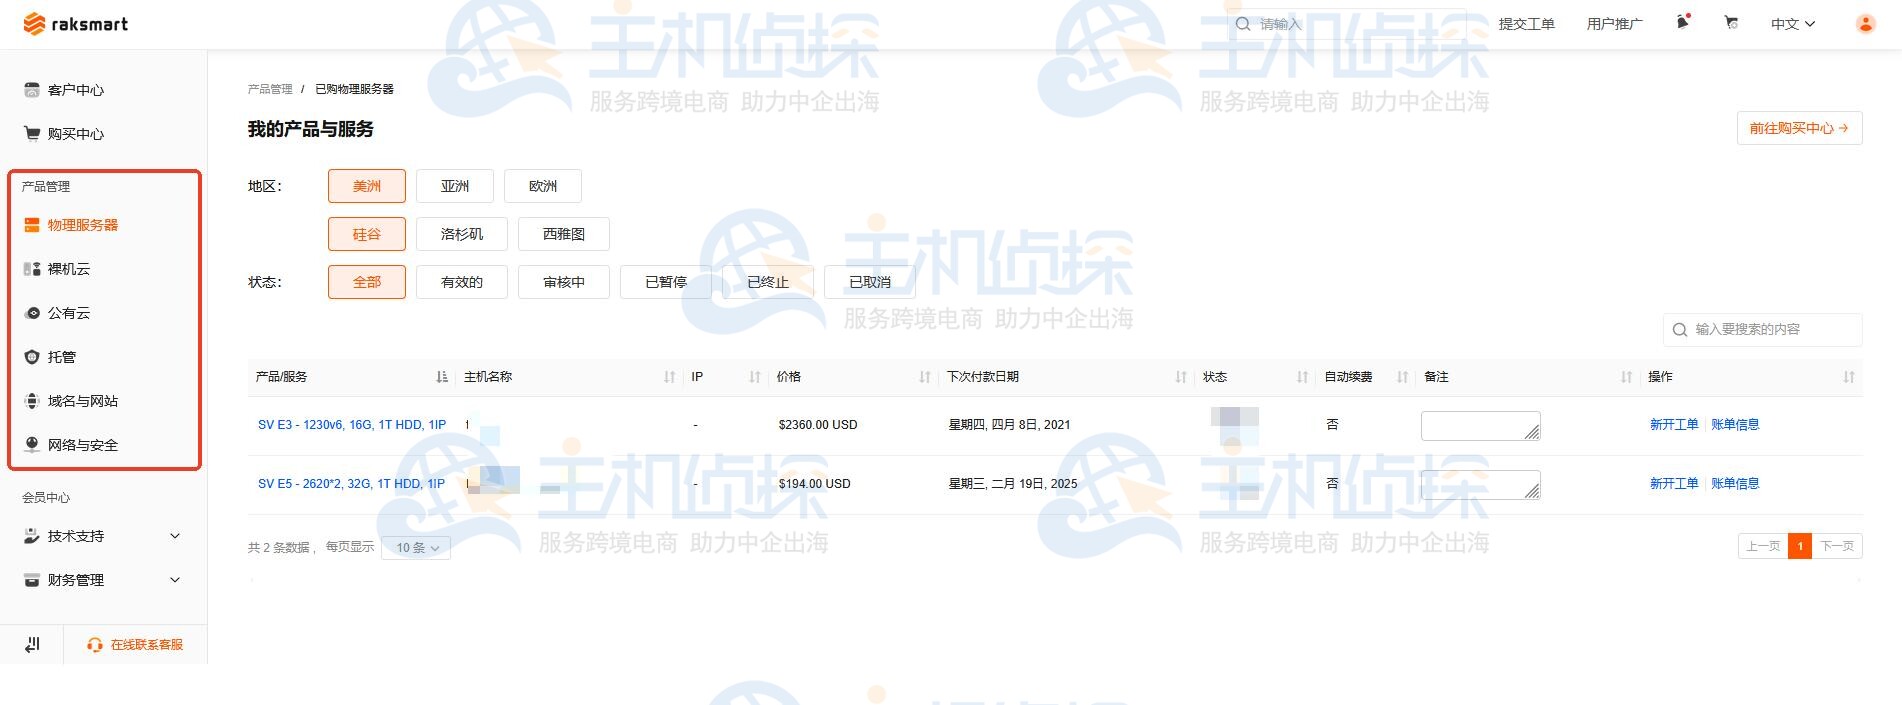Click 在线联系客服 headset link

pyautogui.click(x=135, y=645)
